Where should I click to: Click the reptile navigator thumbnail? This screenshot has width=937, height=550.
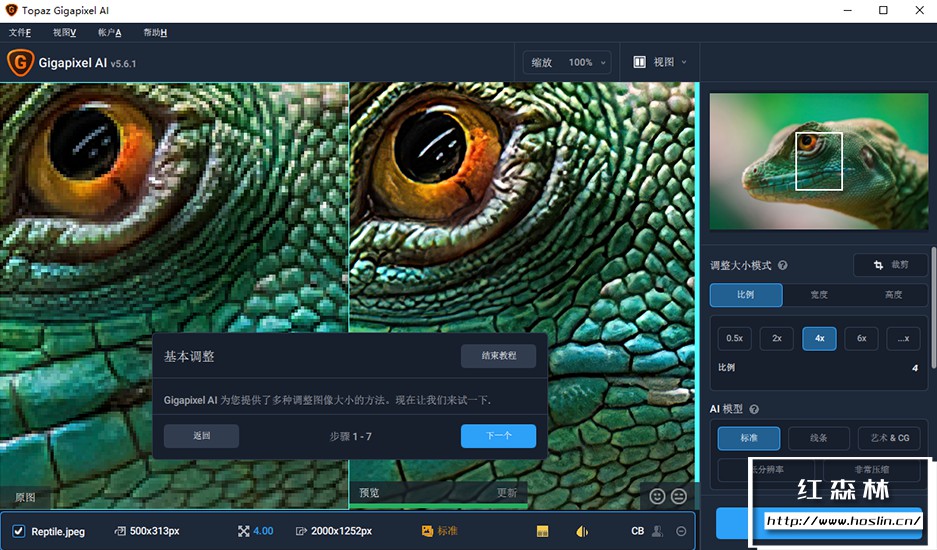(x=819, y=161)
